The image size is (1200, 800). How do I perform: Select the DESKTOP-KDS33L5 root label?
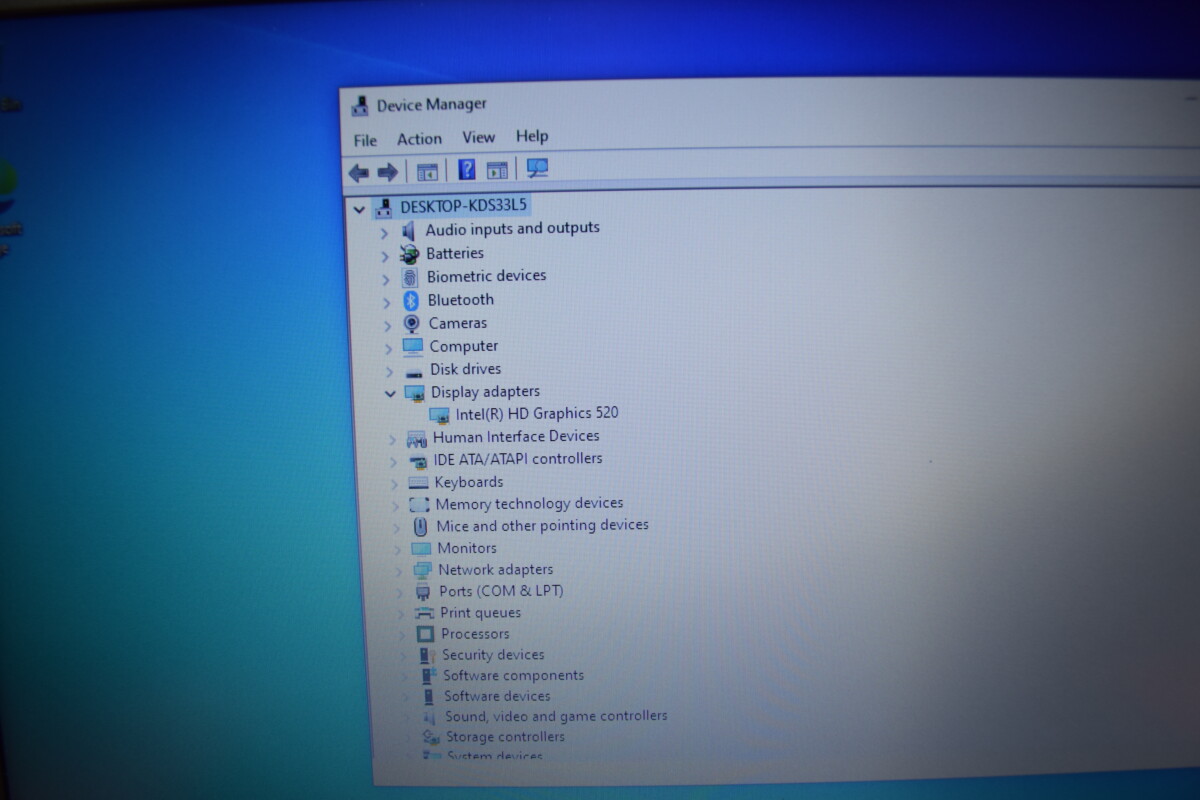tap(464, 206)
